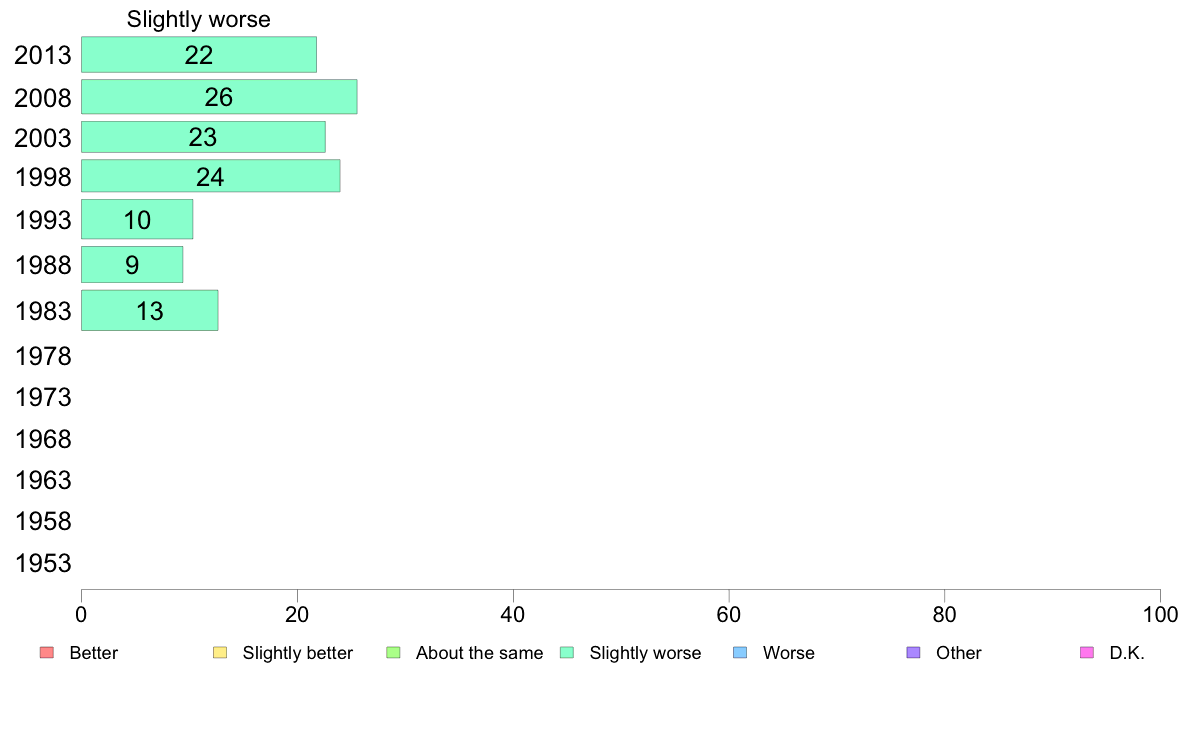Click the Worse legend text label
The image size is (1188, 736).
click(789, 653)
